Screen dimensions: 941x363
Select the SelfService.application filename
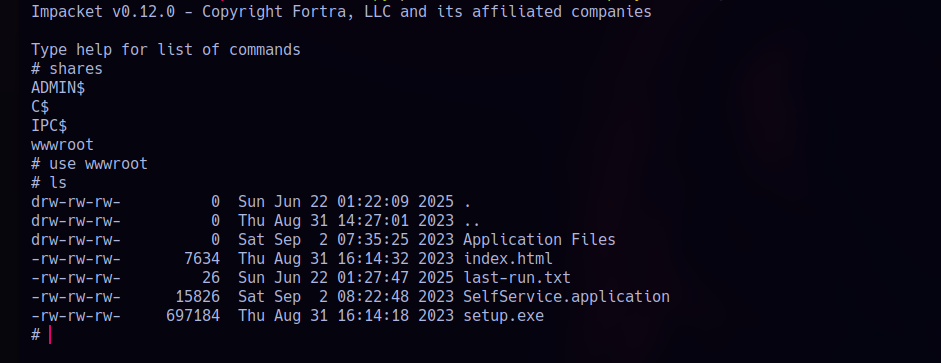pyautogui.click(x=566, y=296)
